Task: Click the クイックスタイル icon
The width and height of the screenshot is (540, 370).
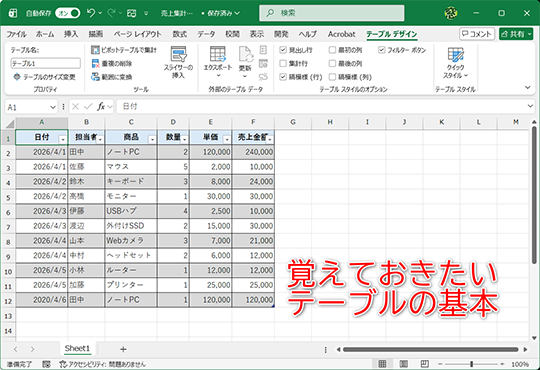Action: click(455, 55)
